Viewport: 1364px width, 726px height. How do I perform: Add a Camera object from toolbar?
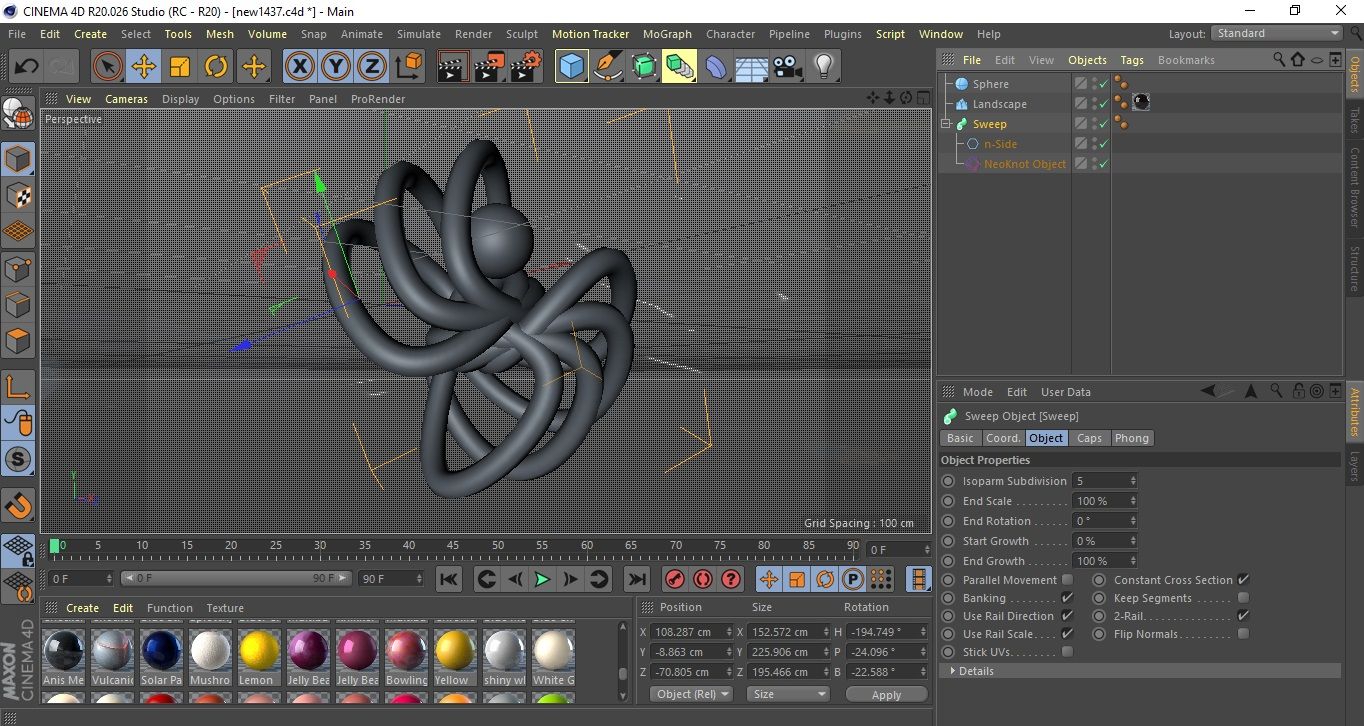(788, 67)
